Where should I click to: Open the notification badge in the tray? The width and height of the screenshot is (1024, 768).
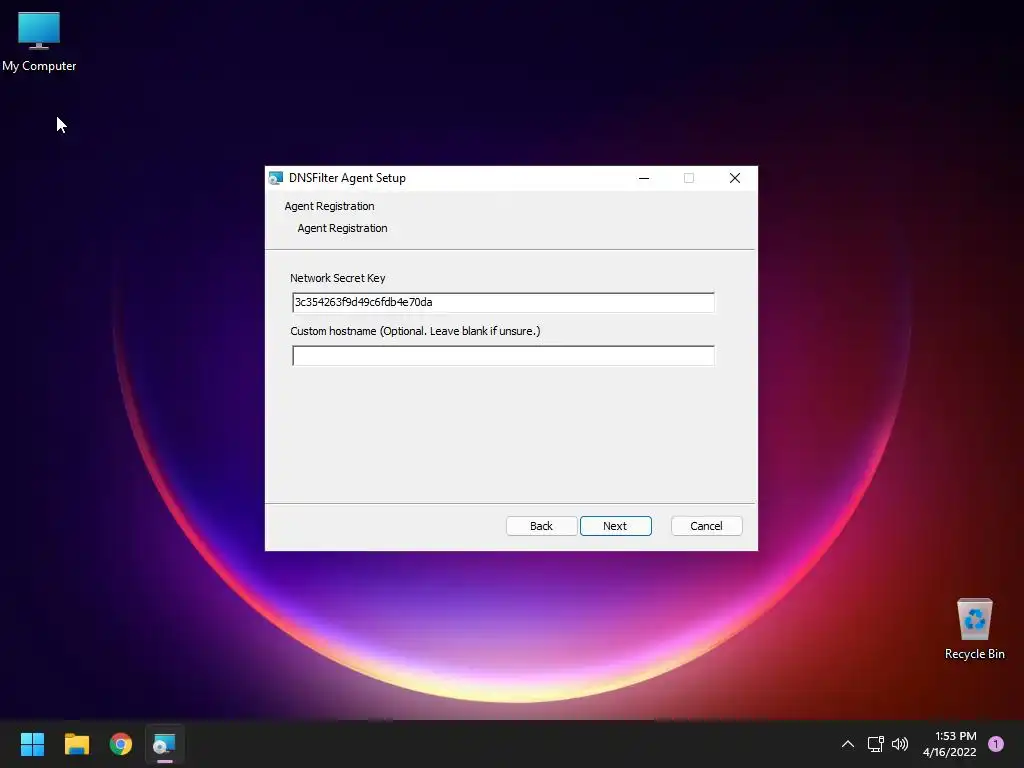996,744
